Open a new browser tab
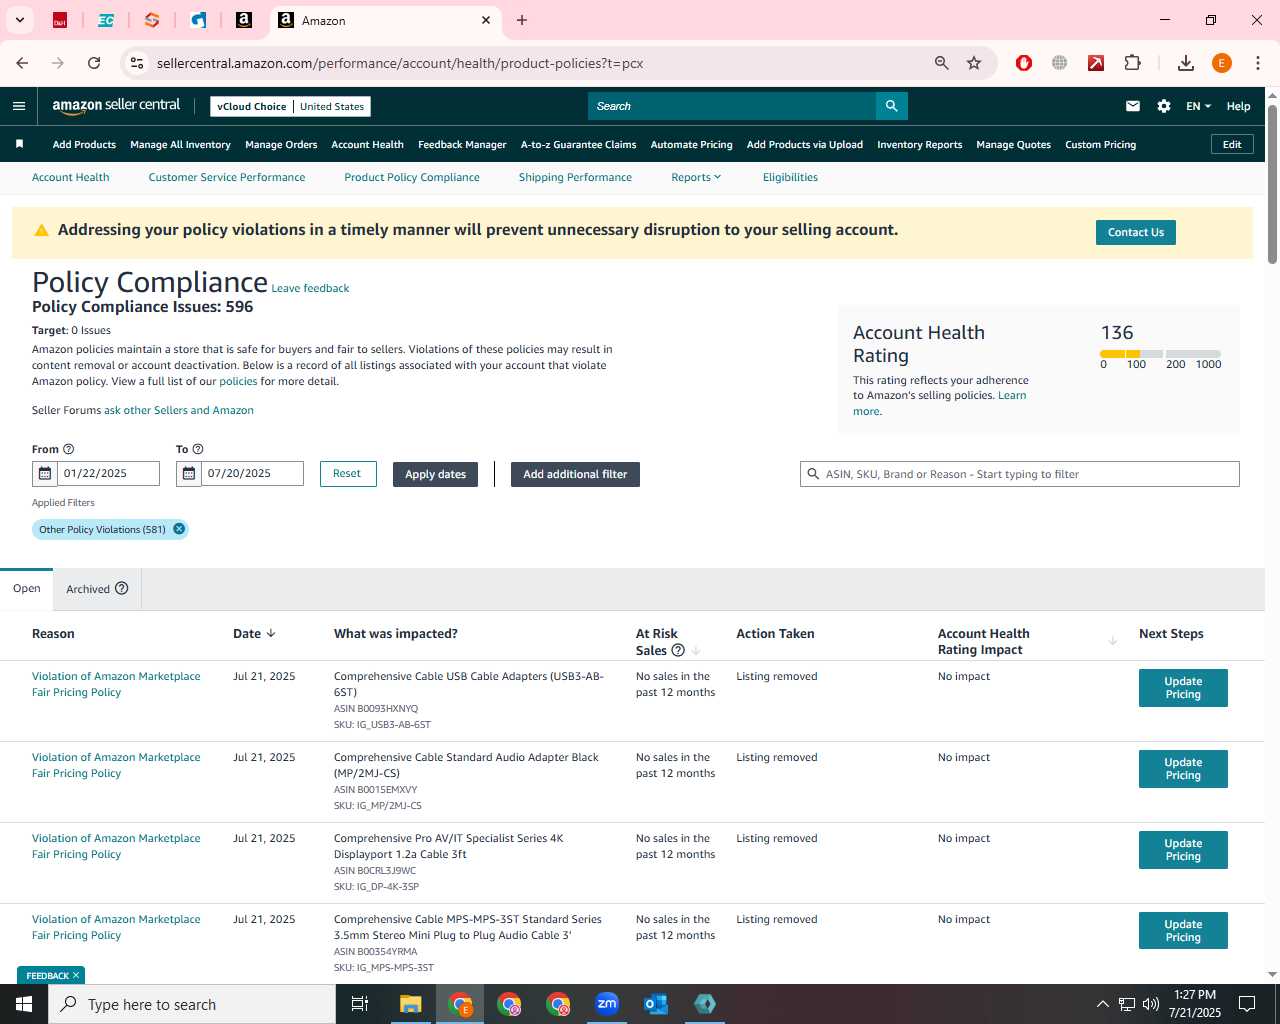This screenshot has width=1280, height=1024. 522,20
